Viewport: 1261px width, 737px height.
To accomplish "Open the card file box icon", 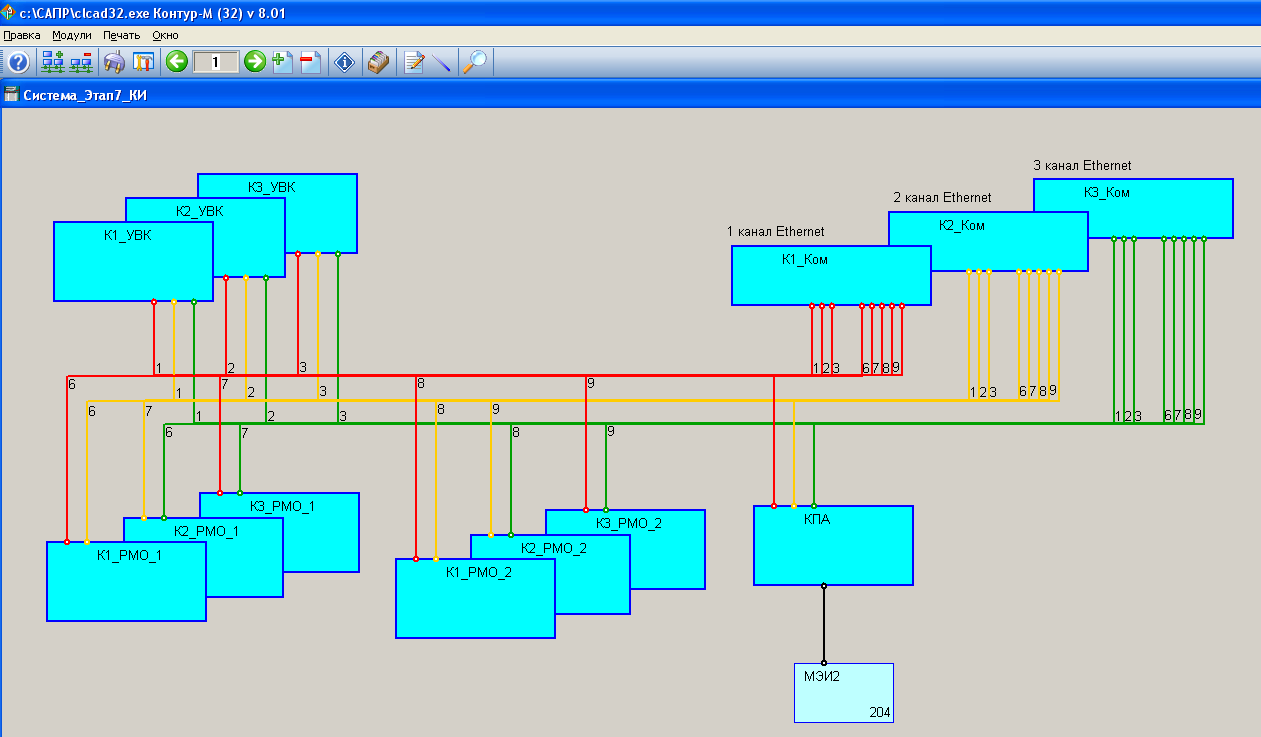I will (378, 62).
